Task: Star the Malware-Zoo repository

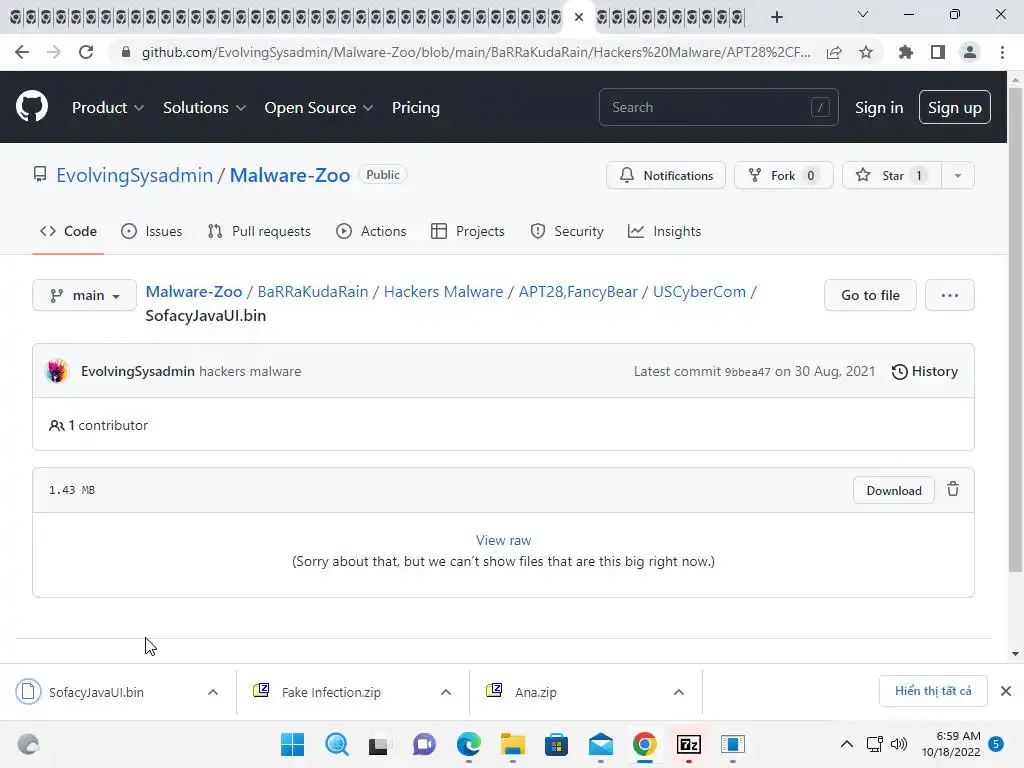Action: click(892, 176)
